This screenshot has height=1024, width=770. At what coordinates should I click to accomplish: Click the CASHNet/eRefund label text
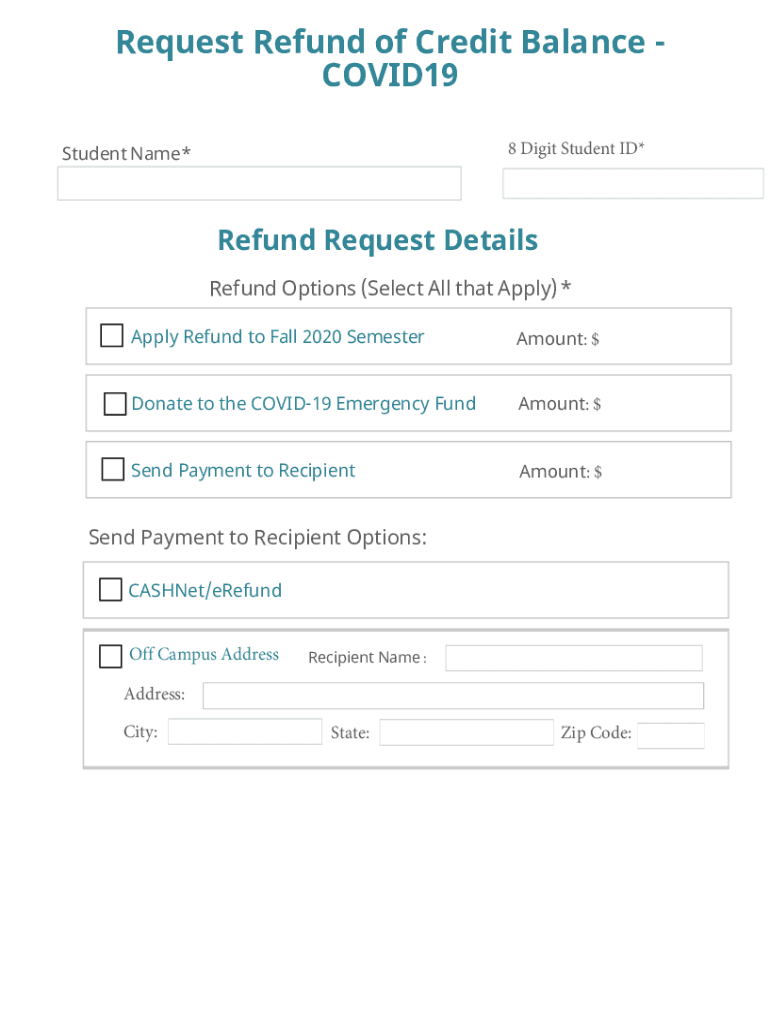pos(205,590)
